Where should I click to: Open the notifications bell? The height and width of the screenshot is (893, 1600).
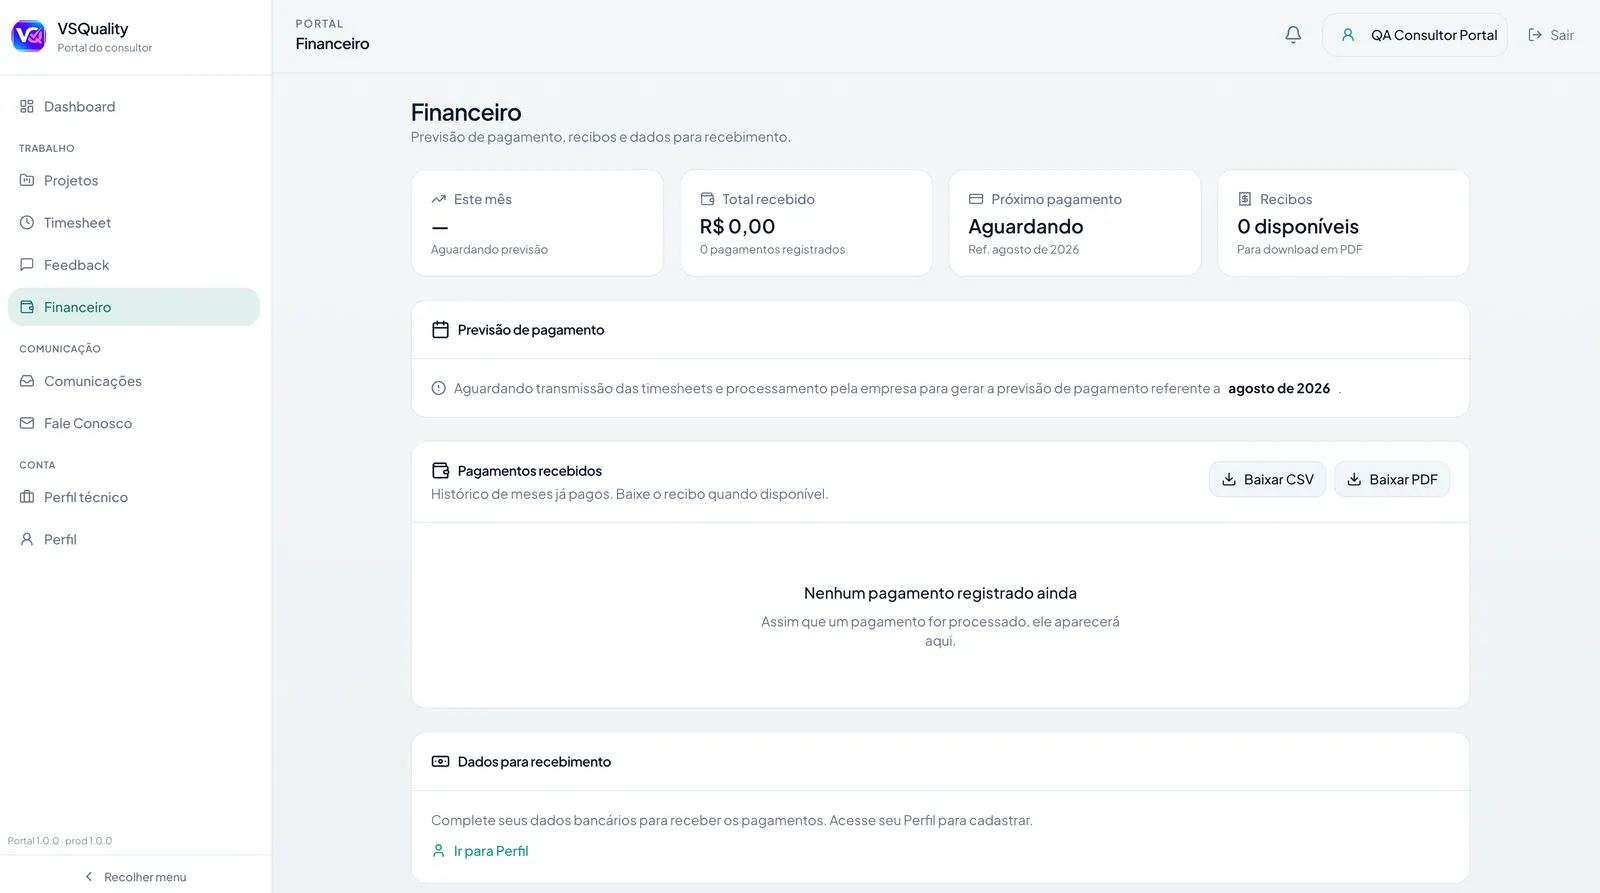click(1293, 35)
